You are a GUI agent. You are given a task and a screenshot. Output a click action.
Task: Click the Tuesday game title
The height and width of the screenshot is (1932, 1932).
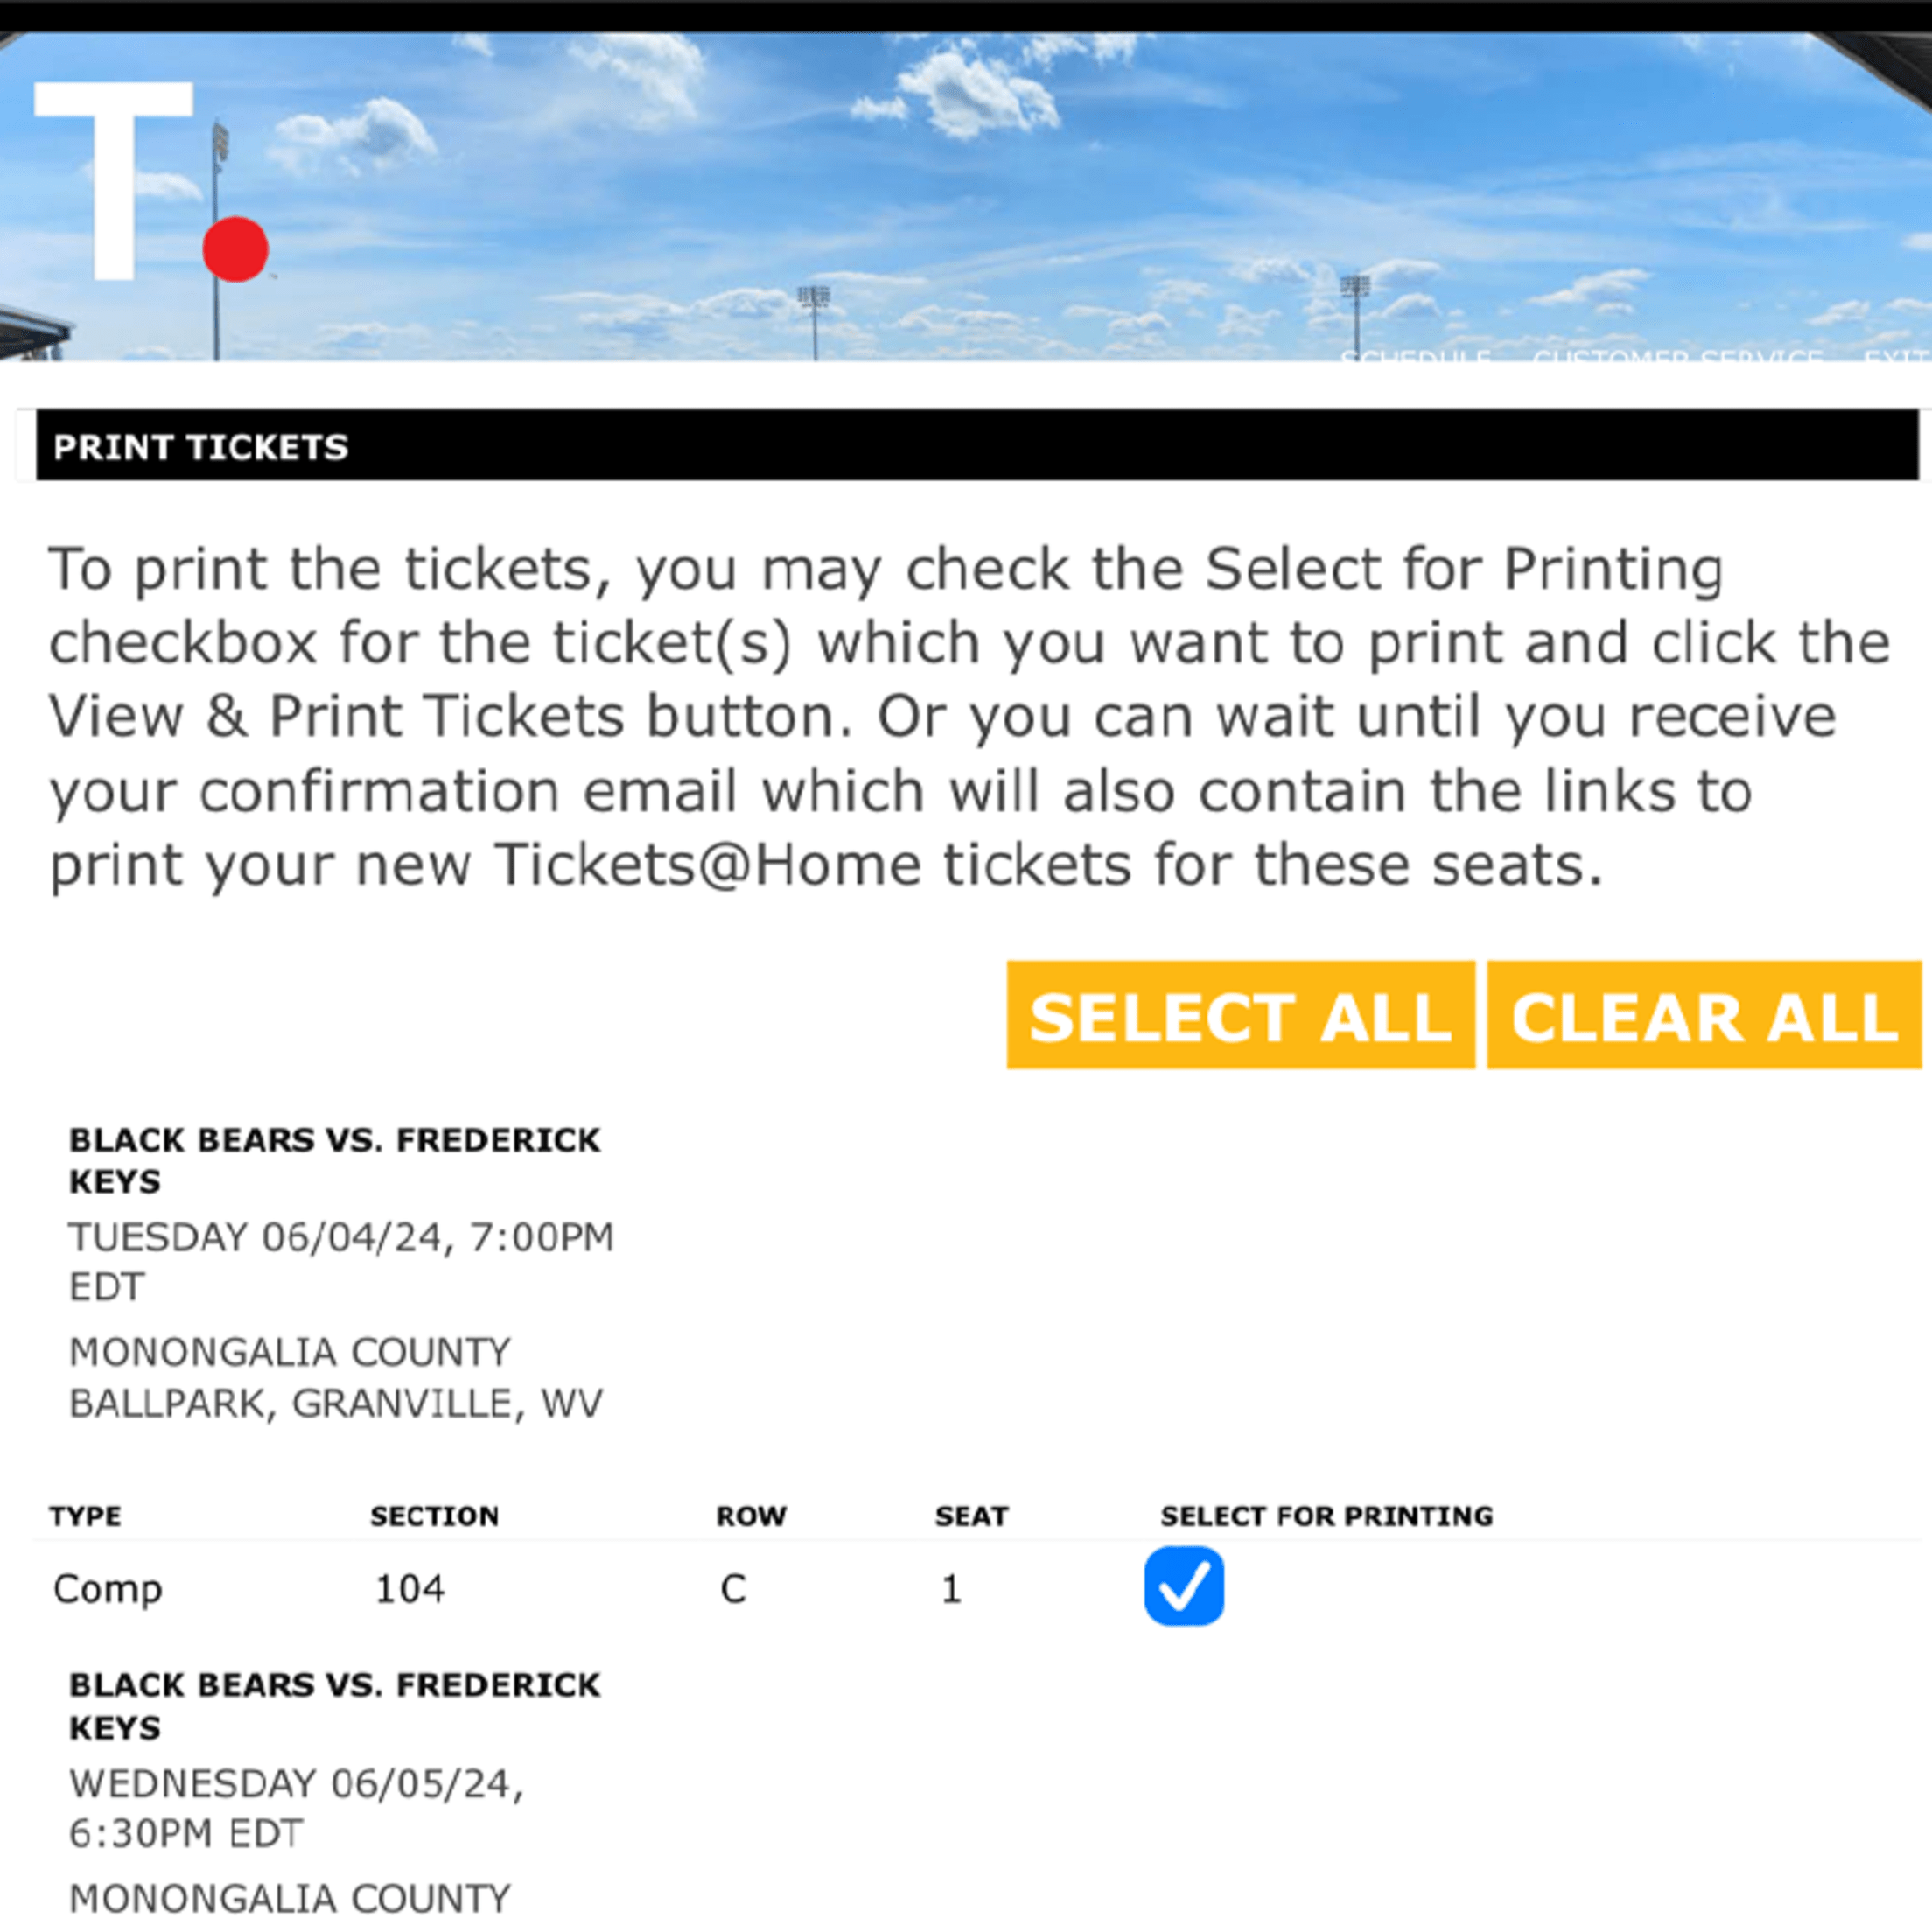pyautogui.click(x=334, y=1160)
